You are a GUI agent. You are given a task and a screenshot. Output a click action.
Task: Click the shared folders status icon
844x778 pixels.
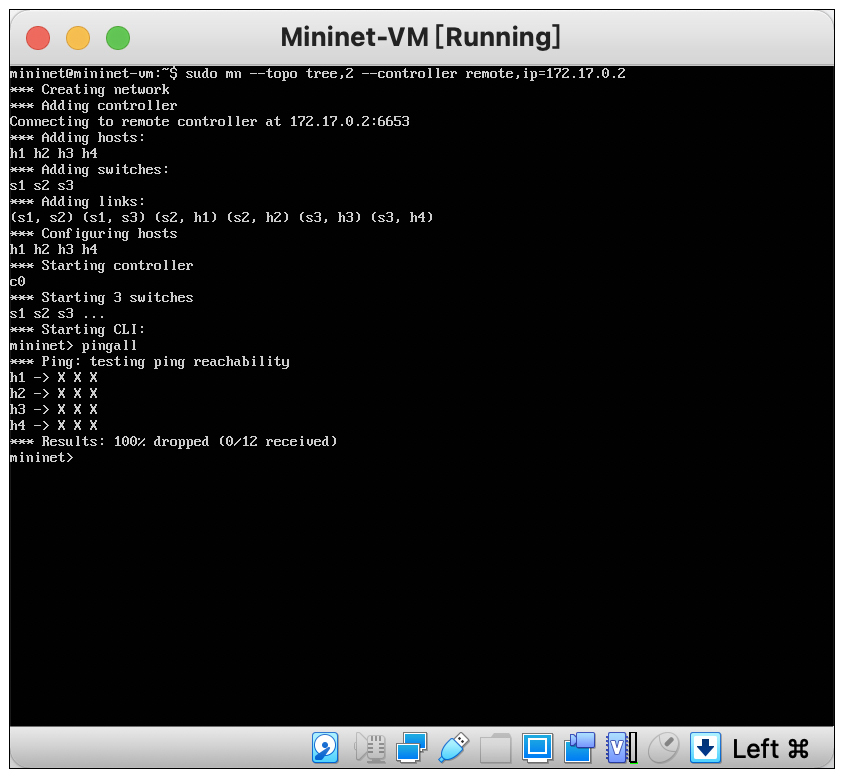pos(495,748)
